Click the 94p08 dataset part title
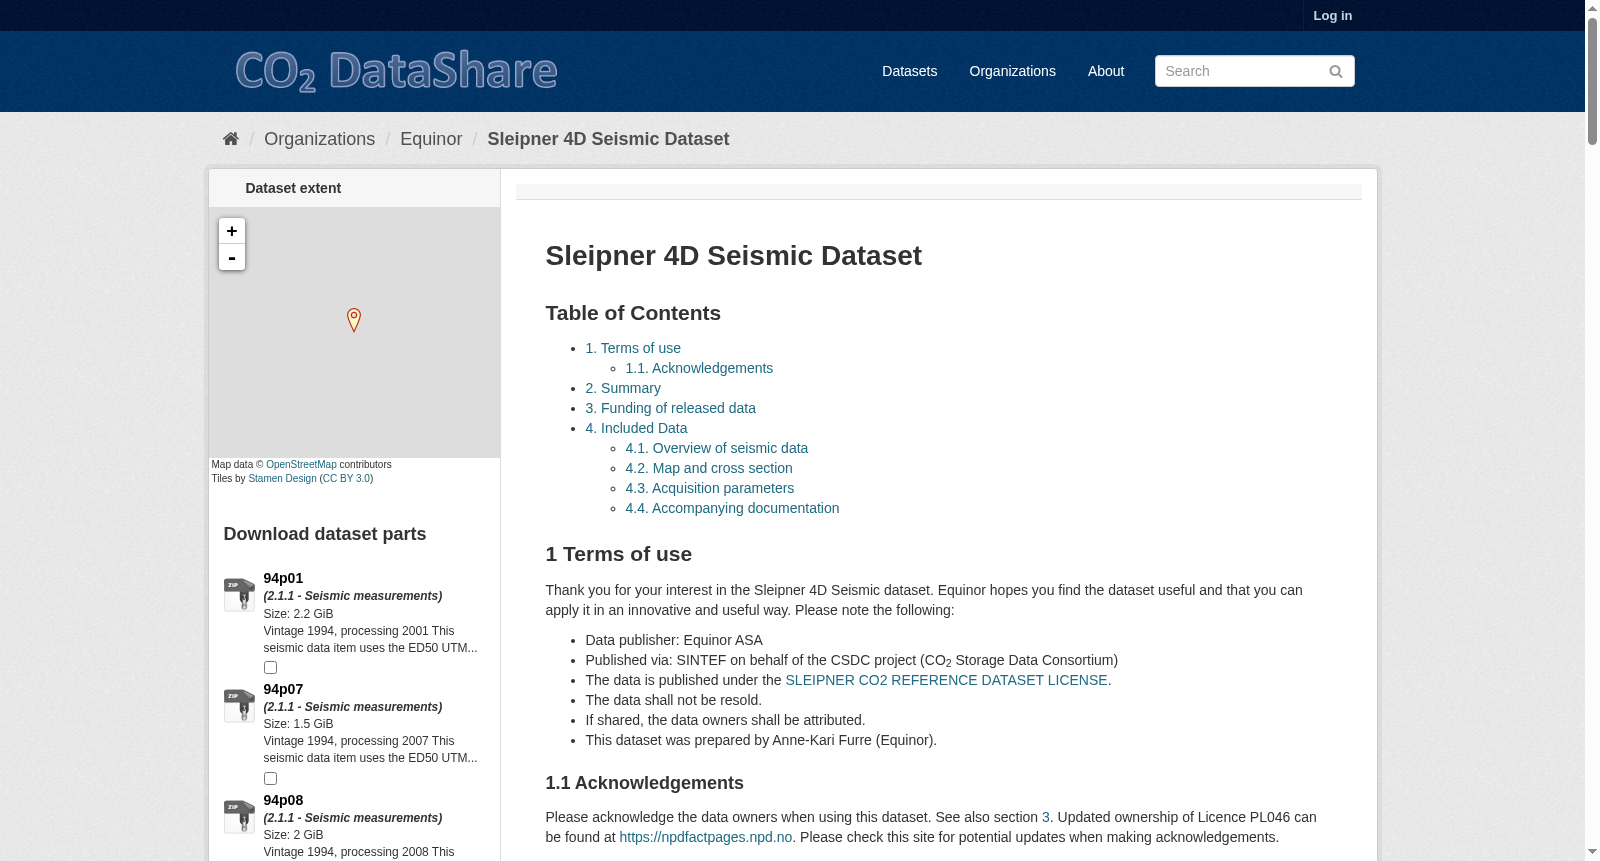 [283, 800]
